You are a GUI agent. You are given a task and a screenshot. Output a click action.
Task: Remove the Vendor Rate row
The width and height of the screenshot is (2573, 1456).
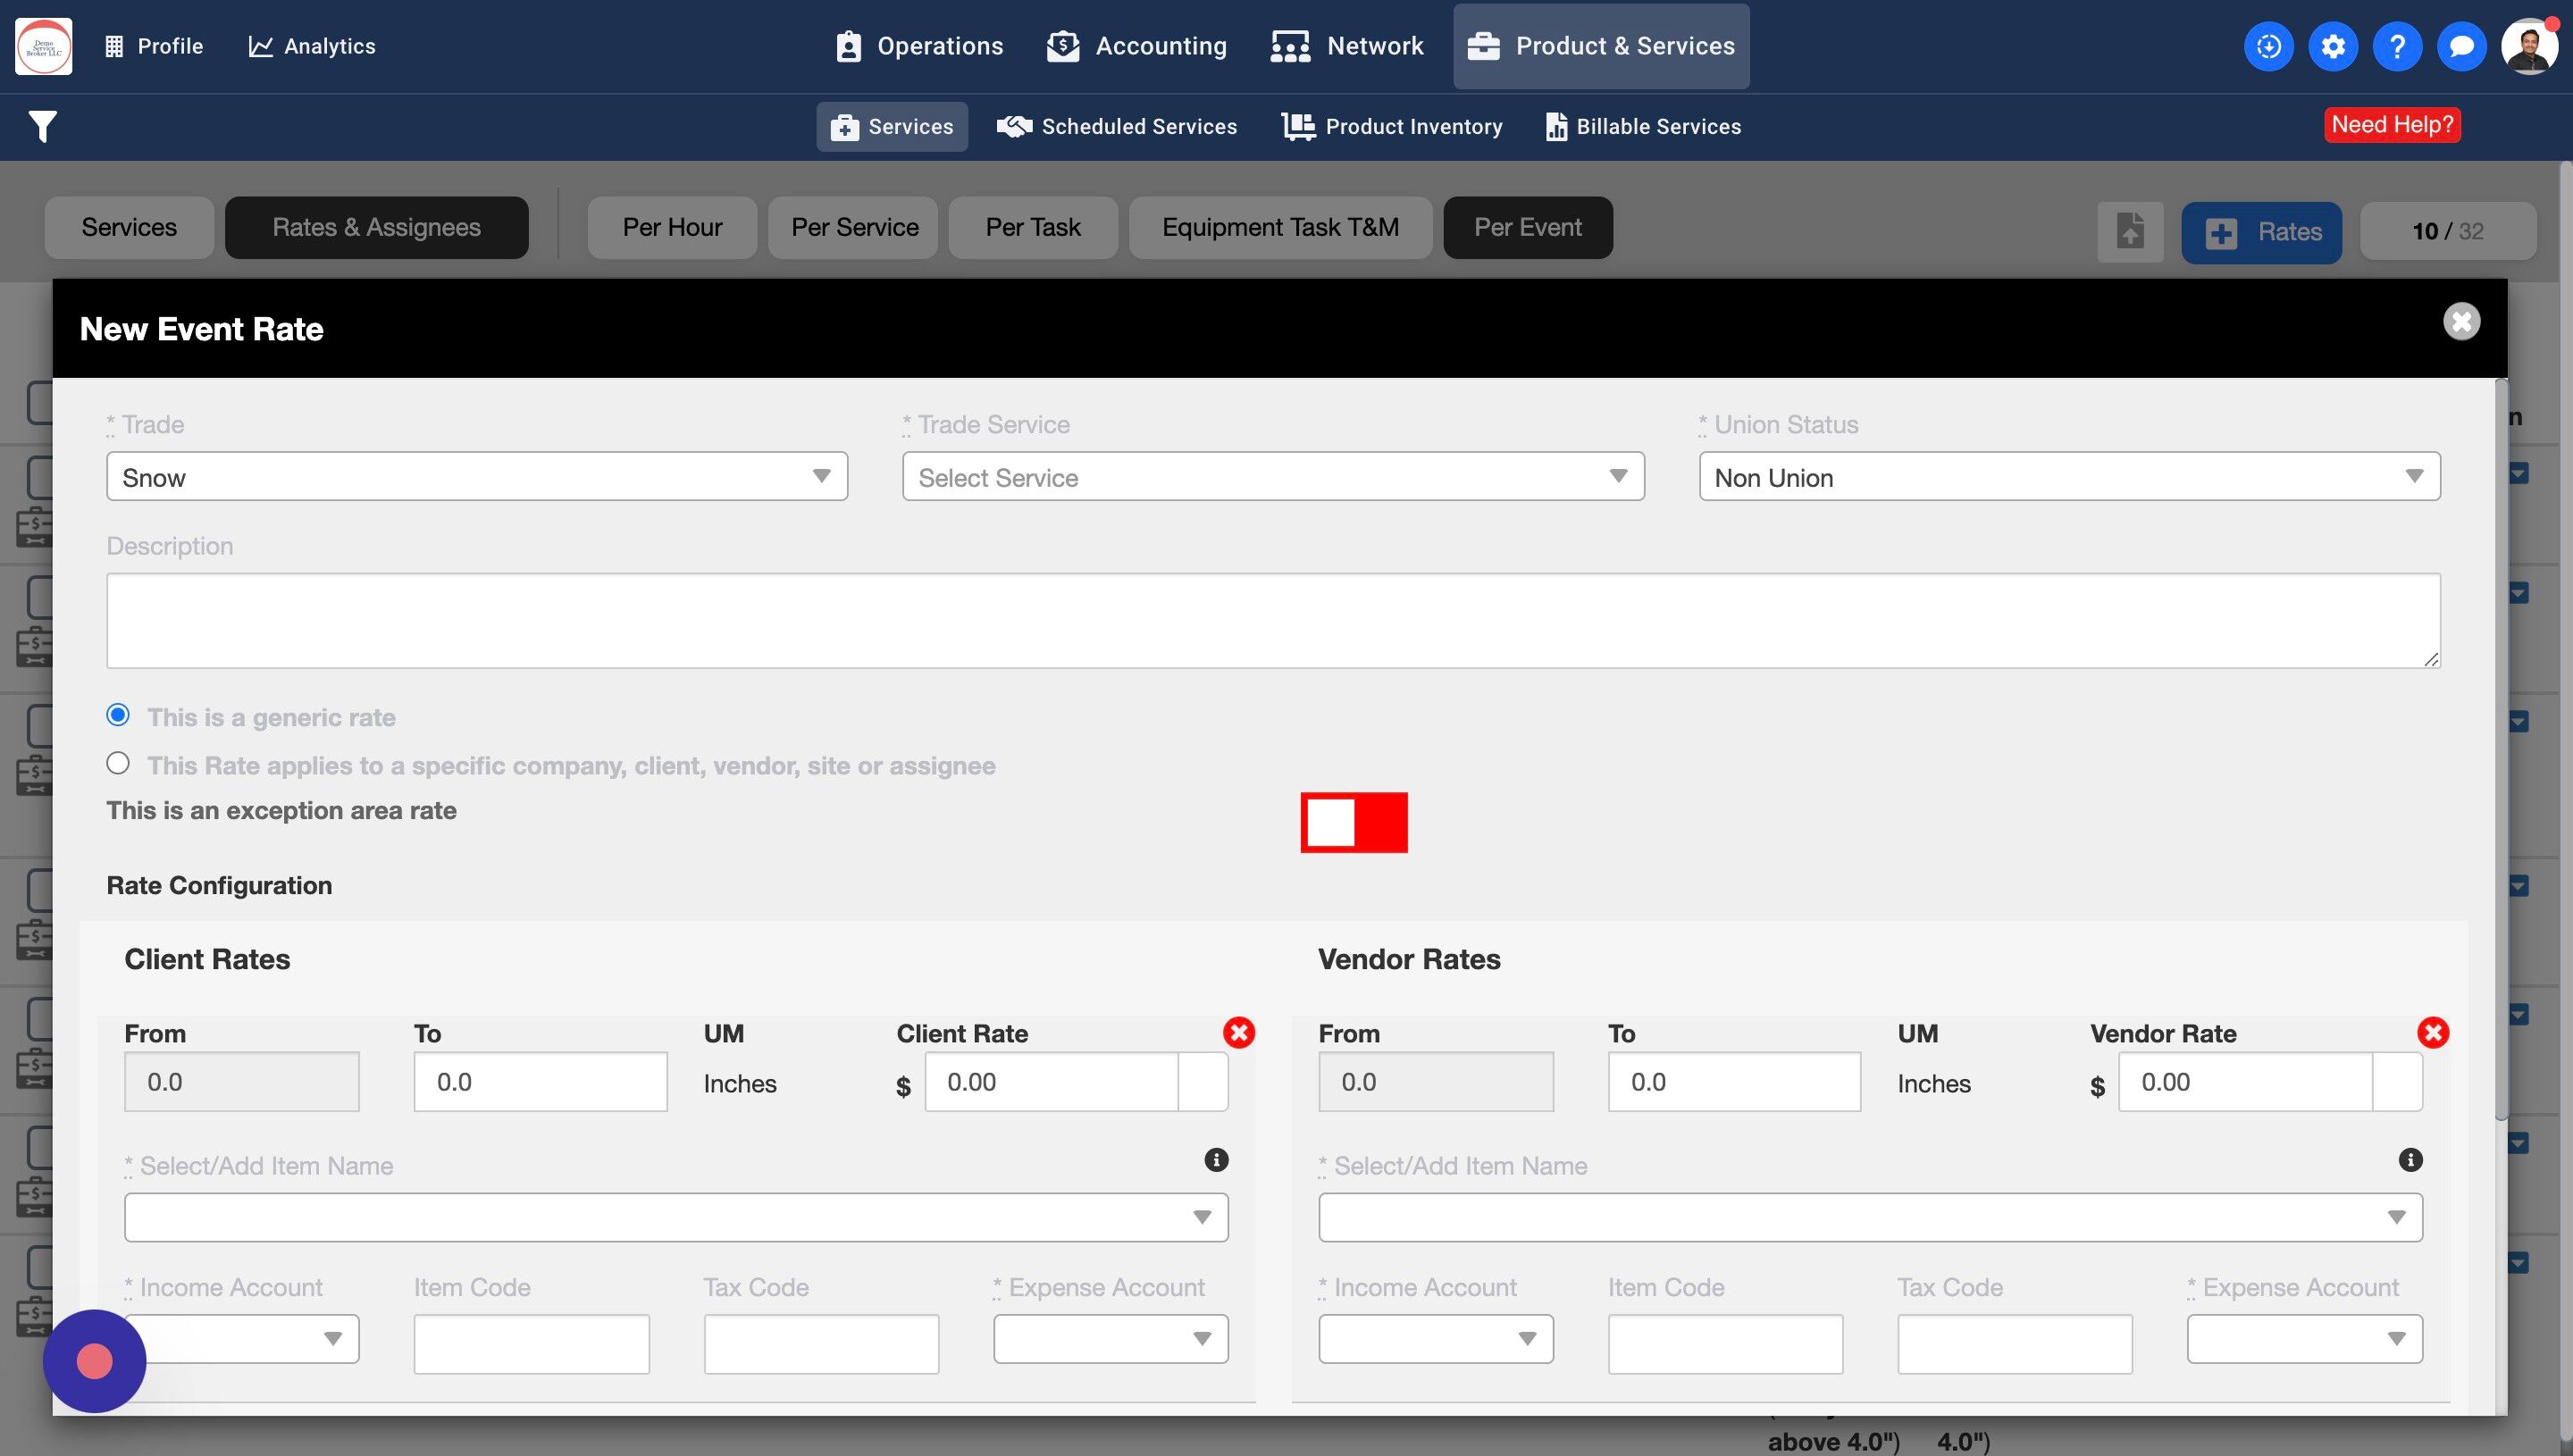click(x=2432, y=1032)
